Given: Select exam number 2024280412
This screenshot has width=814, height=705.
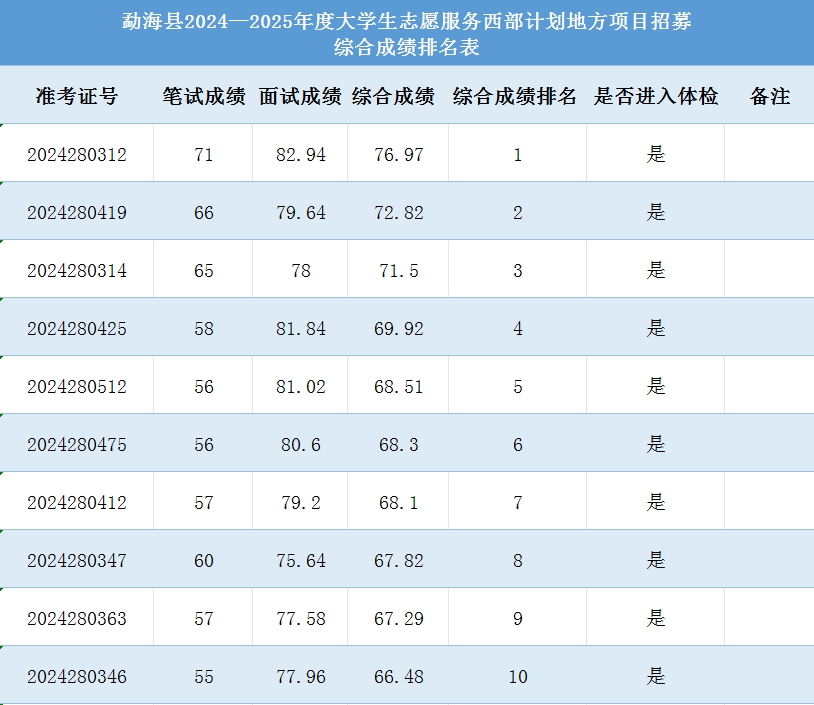Looking at the screenshot, I should [x=77, y=503].
